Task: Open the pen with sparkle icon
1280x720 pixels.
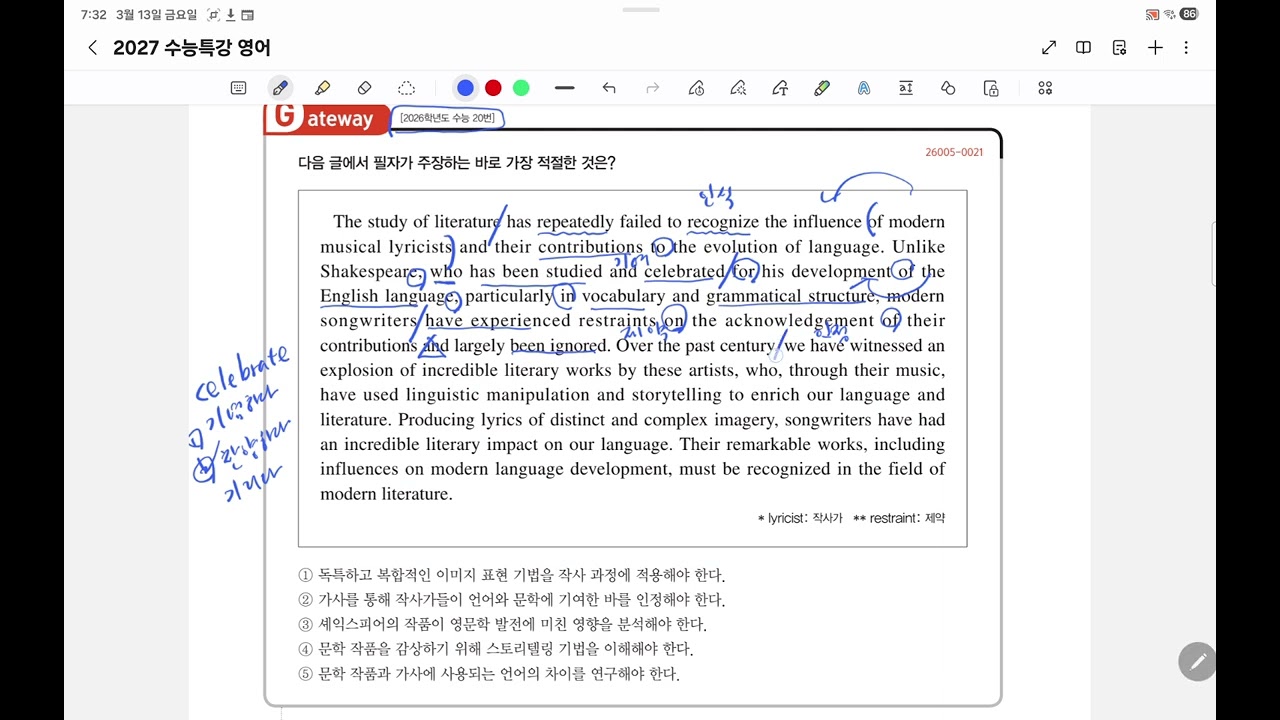Action: tap(738, 88)
